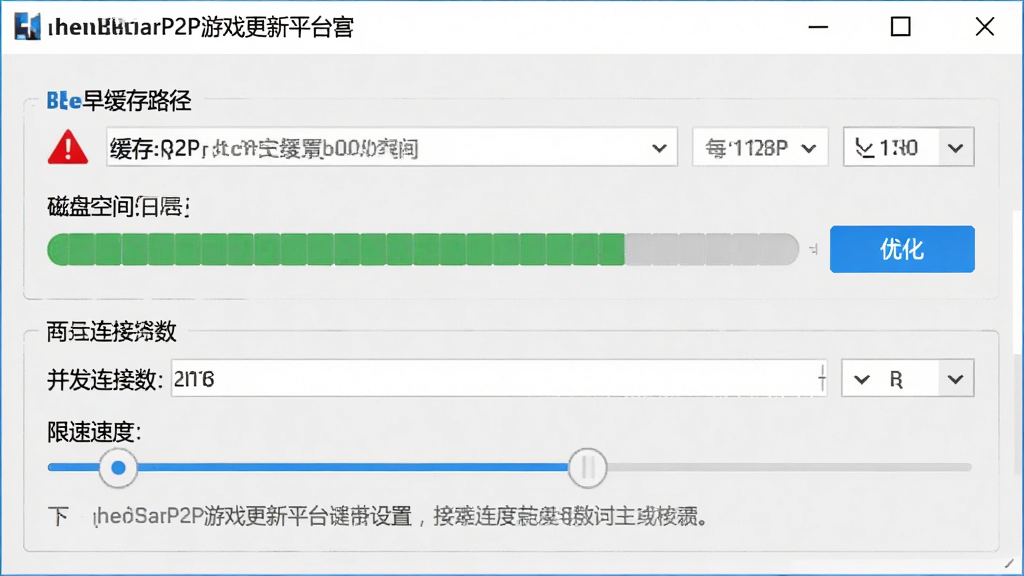The width and height of the screenshot is (1024, 576).
Task: Maximize the P2P update platform window
Action: (x=901, y=27)
